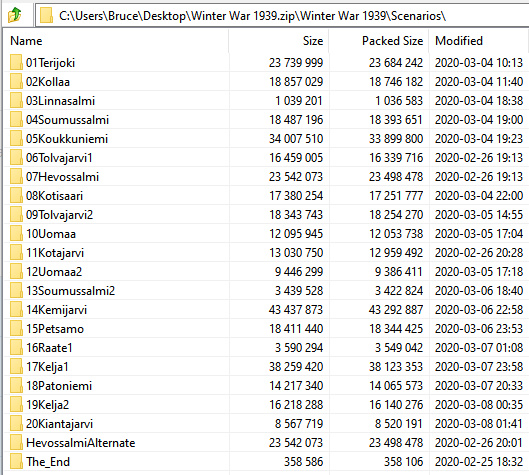Select the 04Soumussalmi folder entry

[266, 119]
